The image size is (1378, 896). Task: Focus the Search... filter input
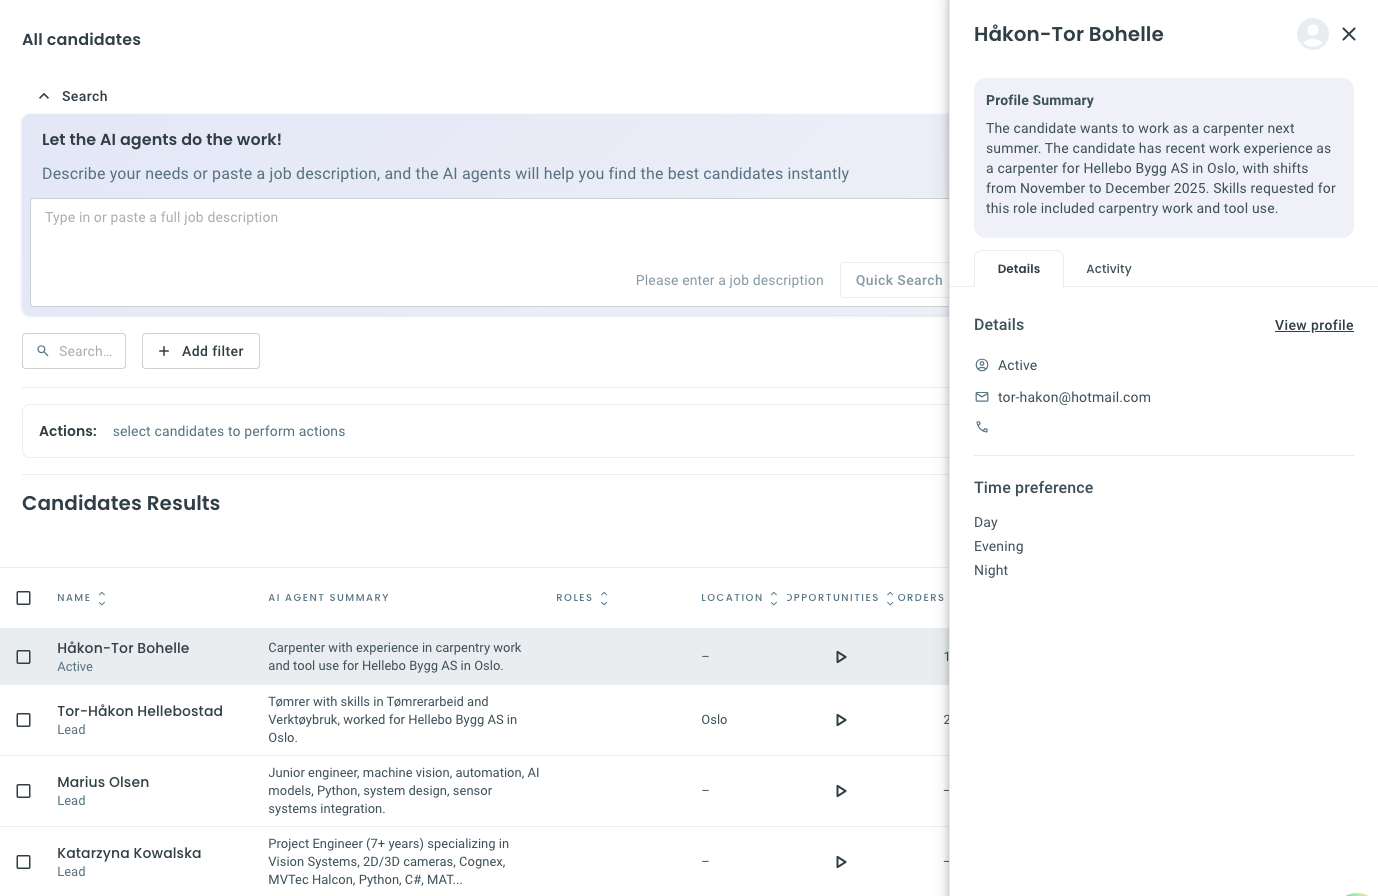coord(74,351)
